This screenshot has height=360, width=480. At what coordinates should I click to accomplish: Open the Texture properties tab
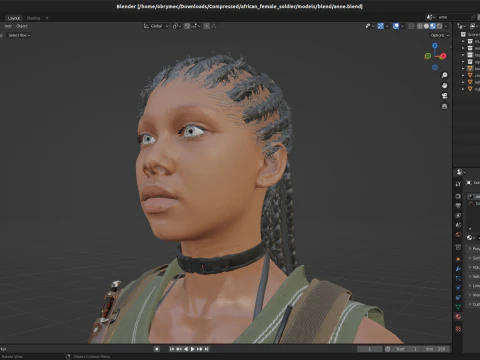[x=458, y=329]
